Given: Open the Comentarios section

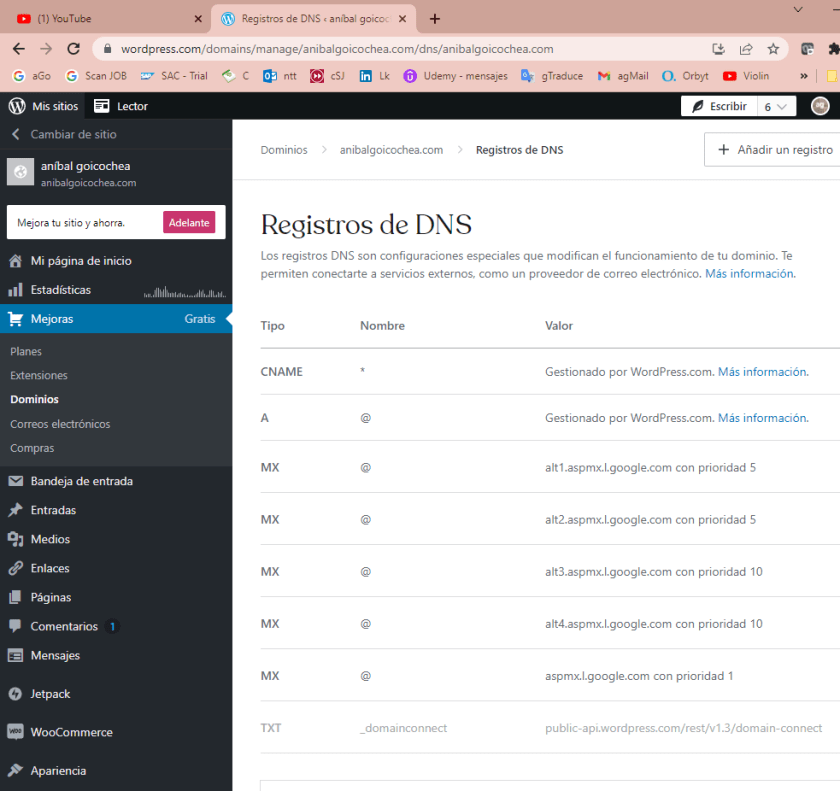Looking at the screenshot, I should click(x=64, y=627).
